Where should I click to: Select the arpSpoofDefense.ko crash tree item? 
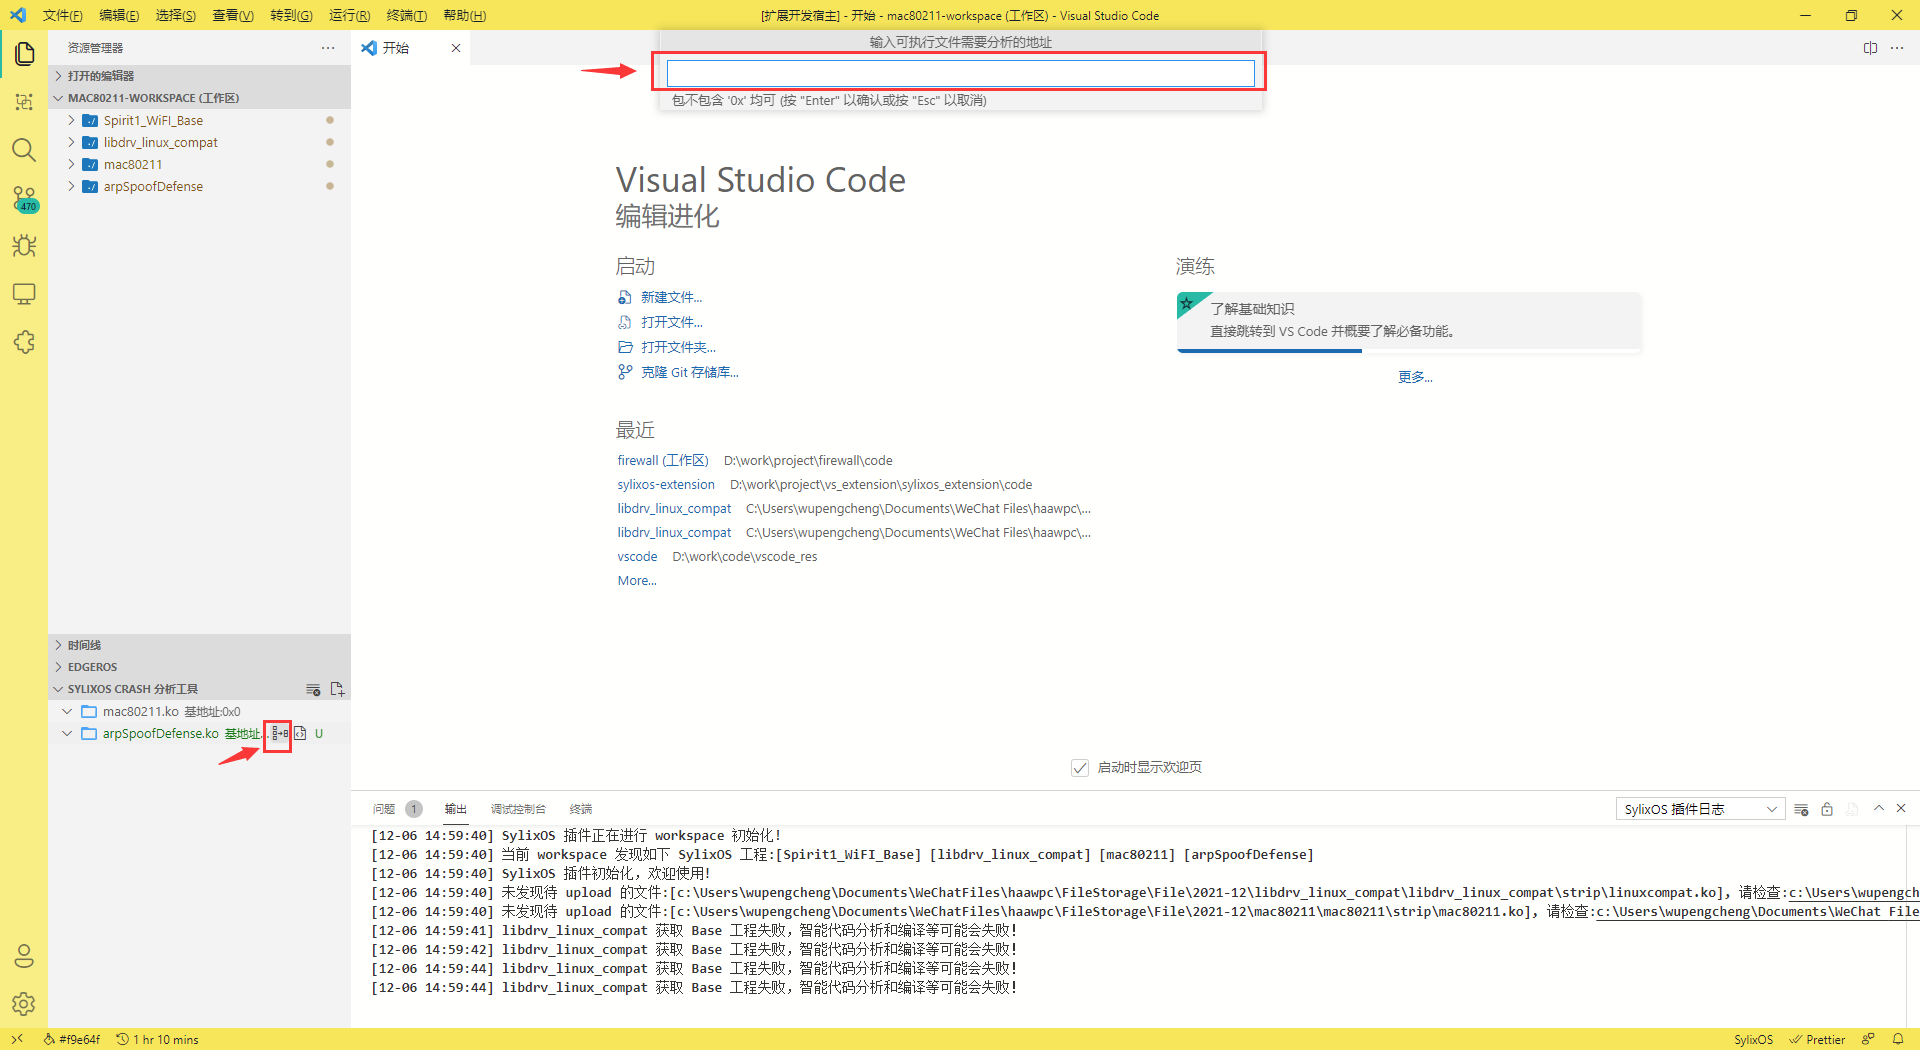(x=160, y=733)
